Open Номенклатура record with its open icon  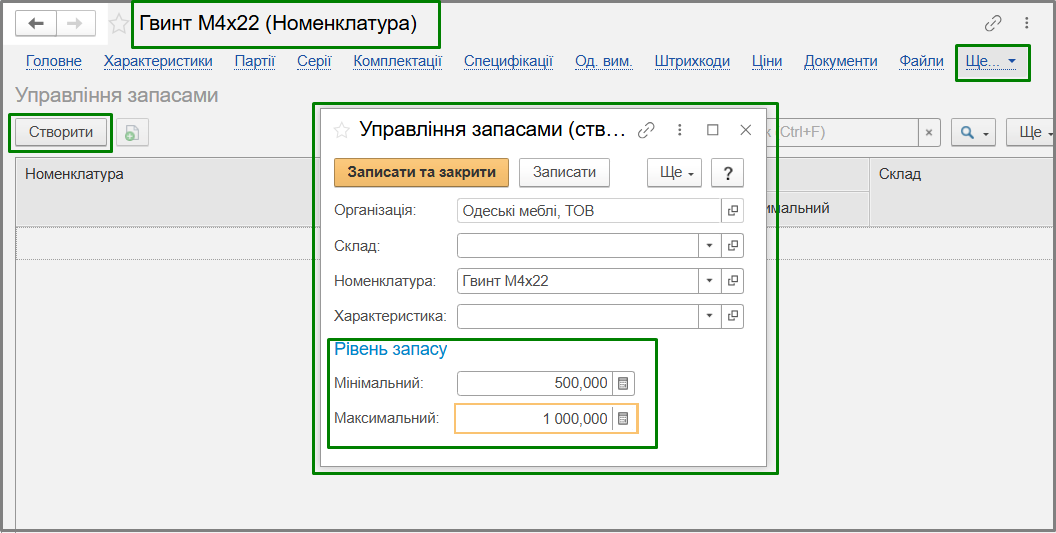tap(733, 280)
